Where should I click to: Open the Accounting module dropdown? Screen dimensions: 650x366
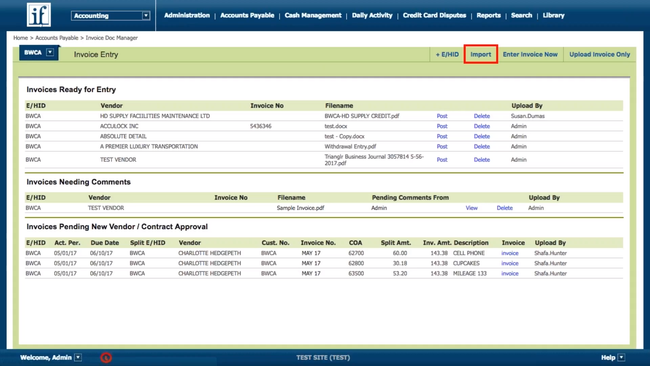[x=110, y=16]
